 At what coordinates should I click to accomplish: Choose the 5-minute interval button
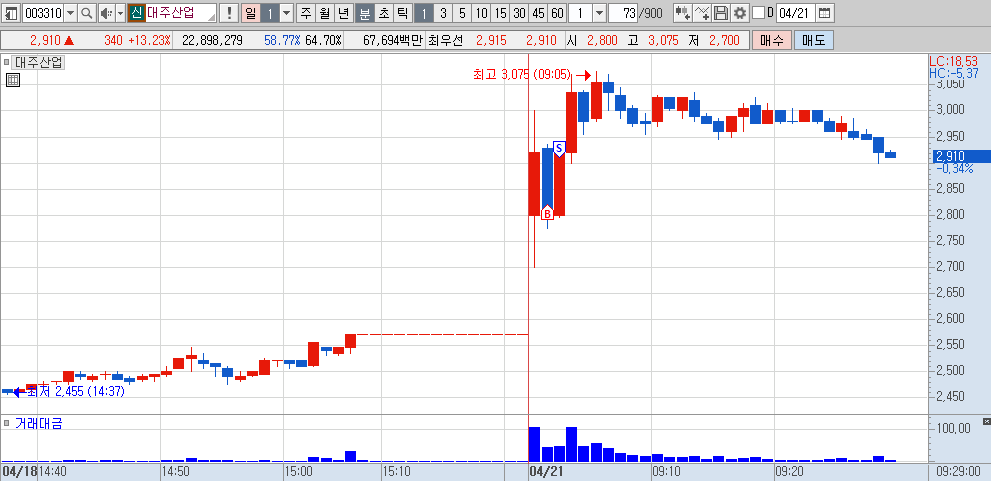pos(462,13)
